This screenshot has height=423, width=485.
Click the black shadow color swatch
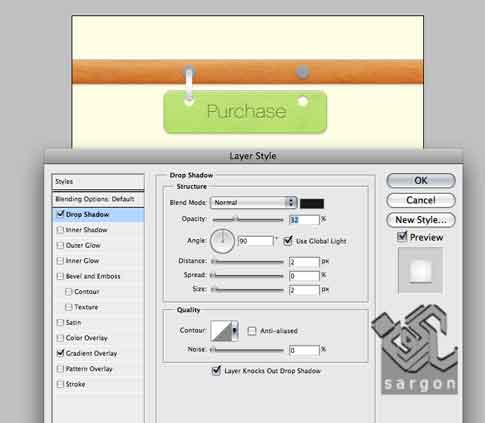(x=312, y=203)
